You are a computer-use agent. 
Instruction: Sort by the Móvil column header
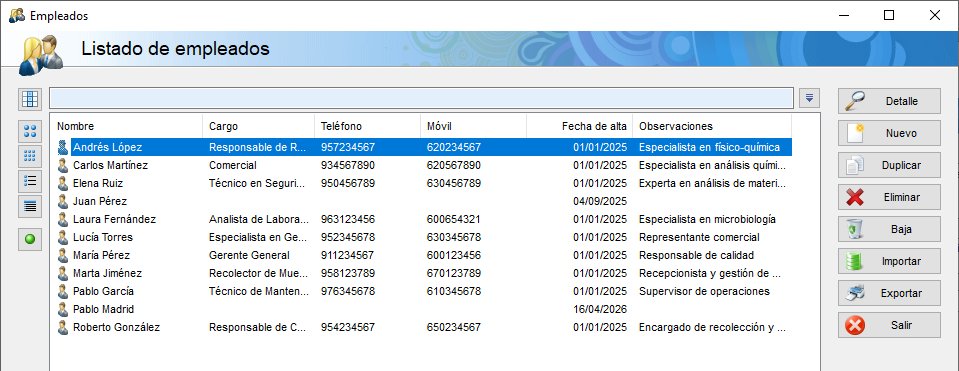(x=473, y=127)
